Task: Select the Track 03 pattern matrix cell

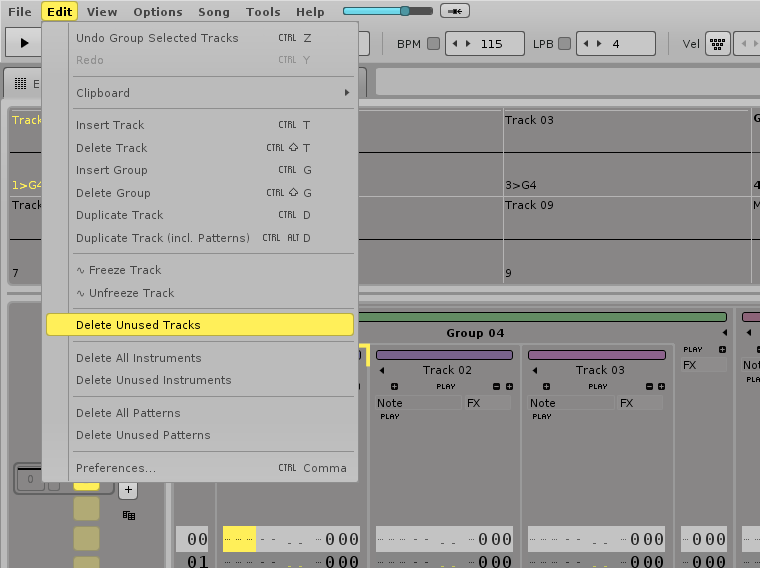Action: point(627,131)
